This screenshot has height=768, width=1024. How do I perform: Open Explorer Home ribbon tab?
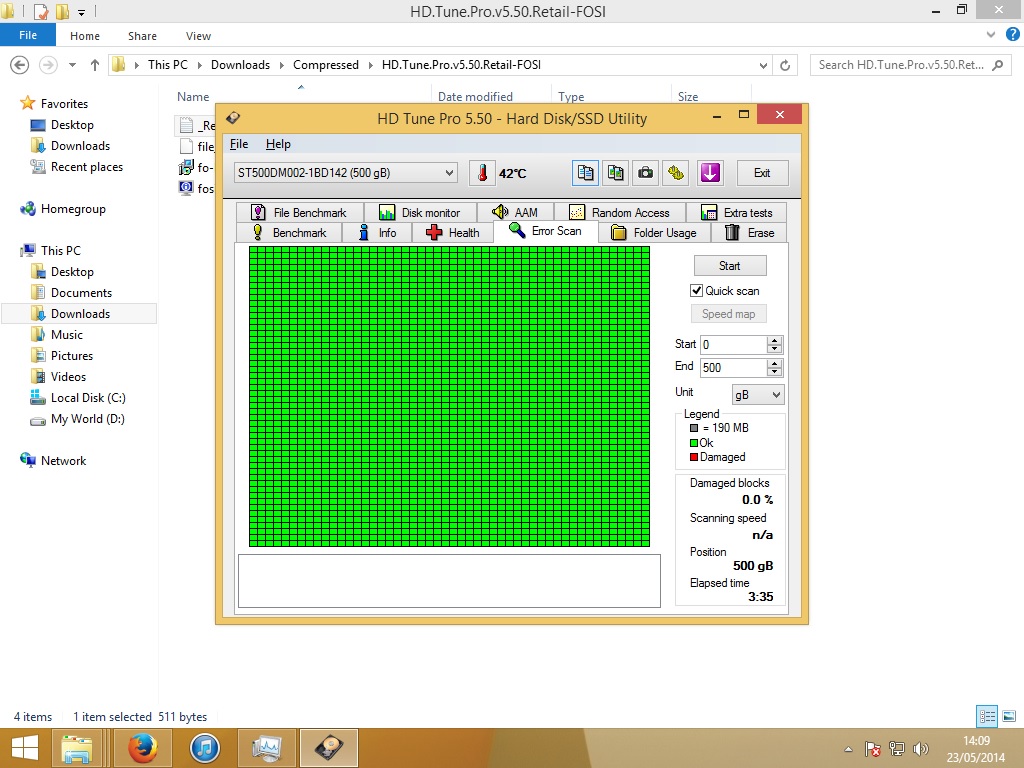pyautogui.click(x=85, y=36)
